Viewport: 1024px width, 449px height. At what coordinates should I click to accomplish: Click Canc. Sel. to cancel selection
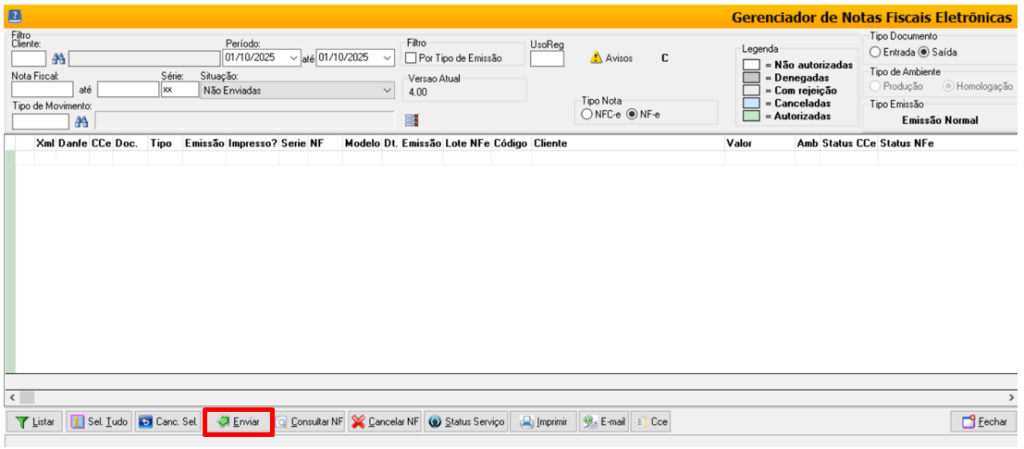[x=168, y=422]
